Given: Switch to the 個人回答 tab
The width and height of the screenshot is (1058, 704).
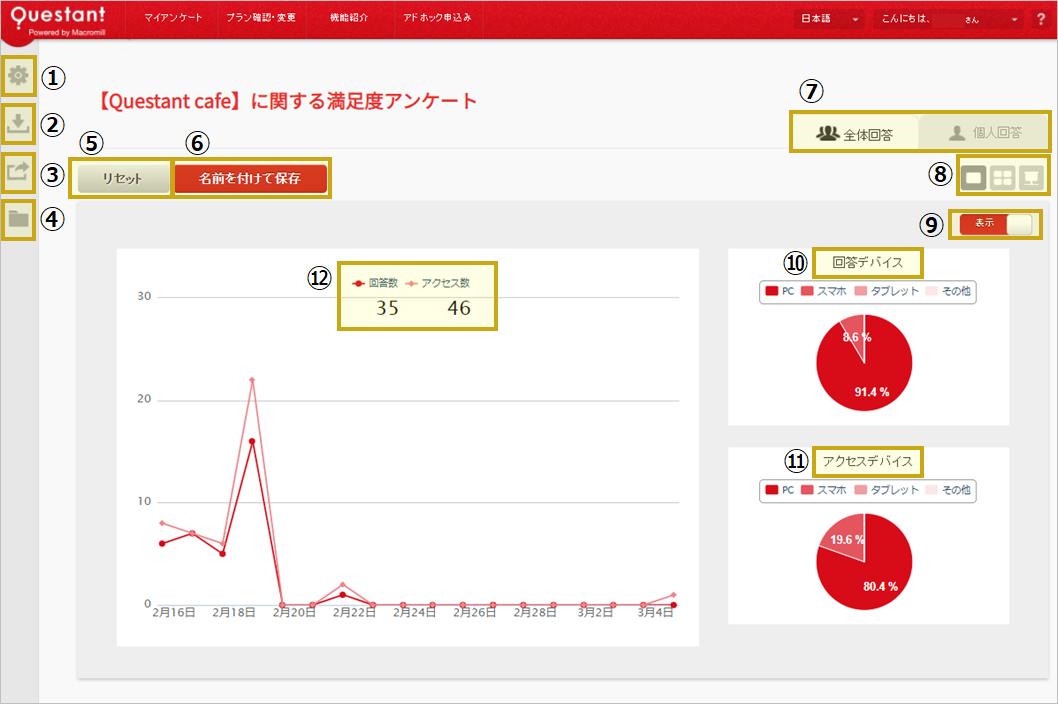Looking at the screenshot, I should point(984,132).
